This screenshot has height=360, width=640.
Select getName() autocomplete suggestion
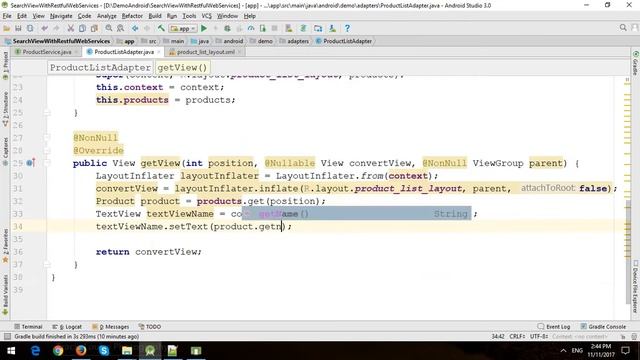[x=356, y=213]
